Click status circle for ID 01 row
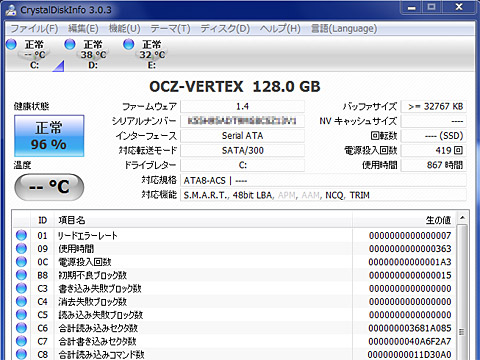This screenshot has width=480, height=360. pyautogui.click(x=21, y=235)
